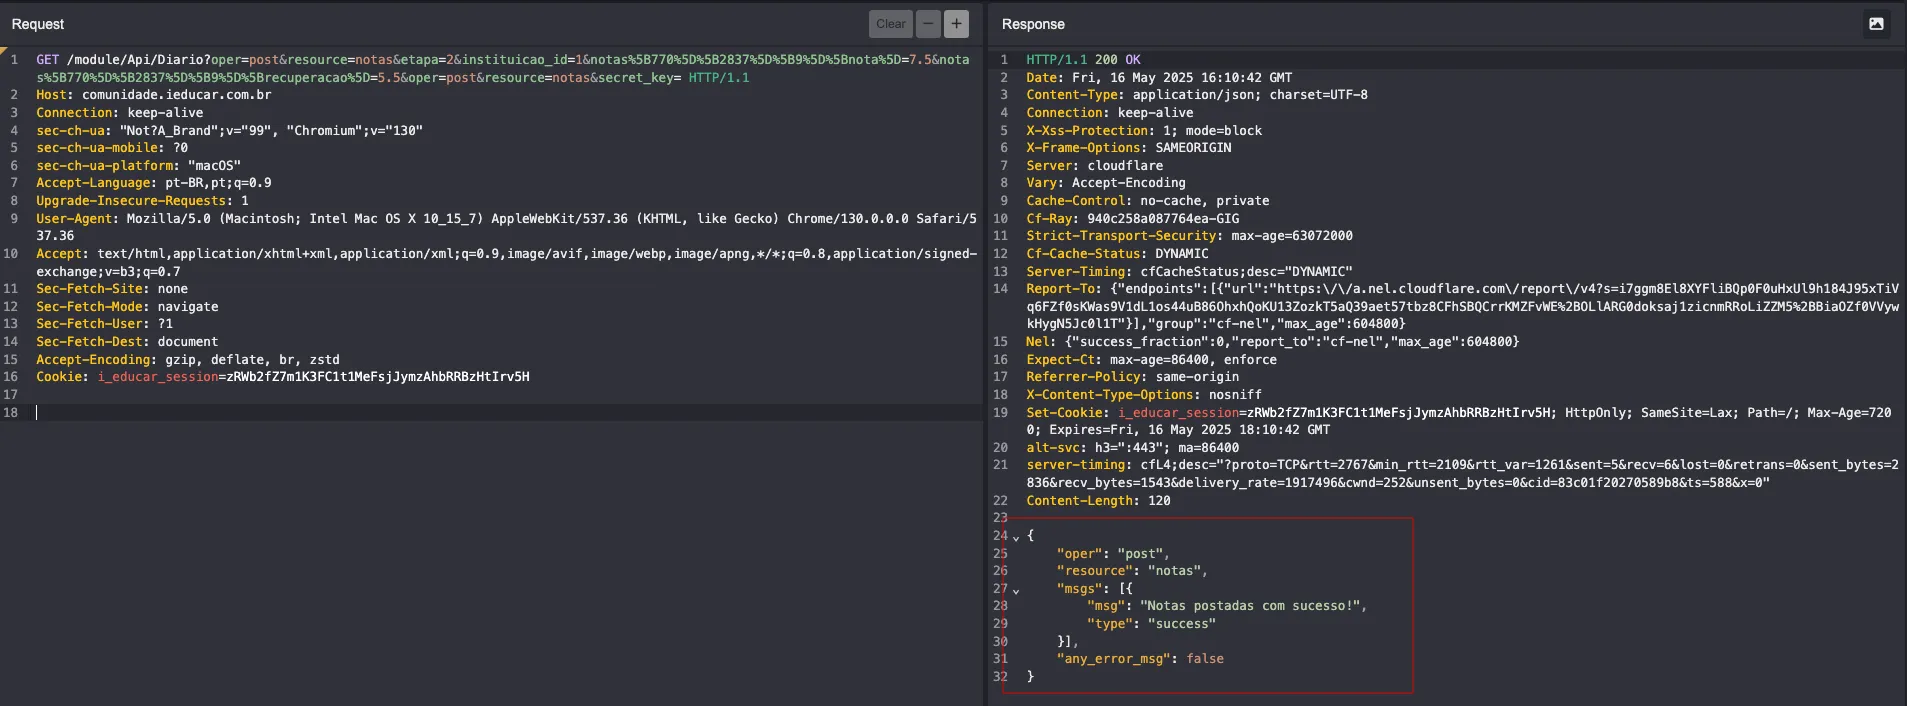Image resolution: width=1907 pixels, height=706 pixels.
Task: Click the Request panel title
Action: click(38, 24)
